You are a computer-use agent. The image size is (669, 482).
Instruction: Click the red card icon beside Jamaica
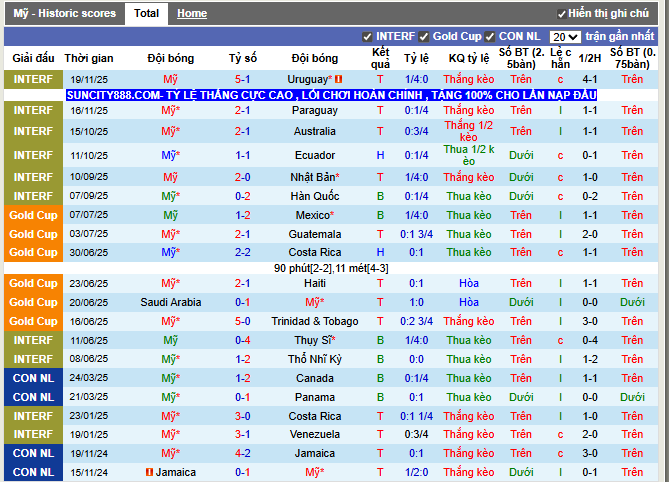tap(149, 472)
